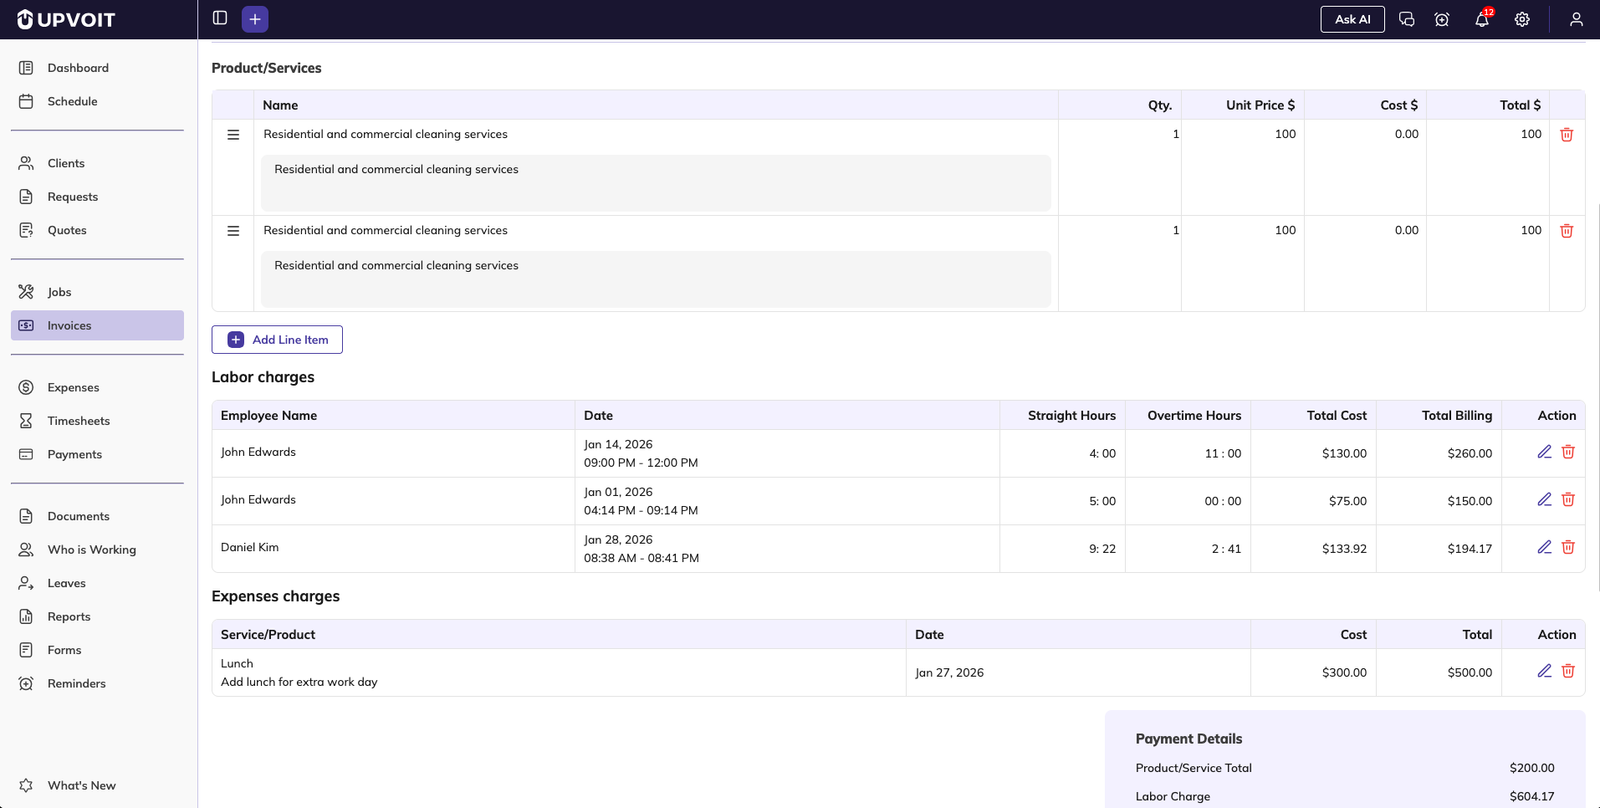Go to Dashboard in sidebar
Image resolution: width=1600 pixels, height=808 pixels.
[78, 68]
